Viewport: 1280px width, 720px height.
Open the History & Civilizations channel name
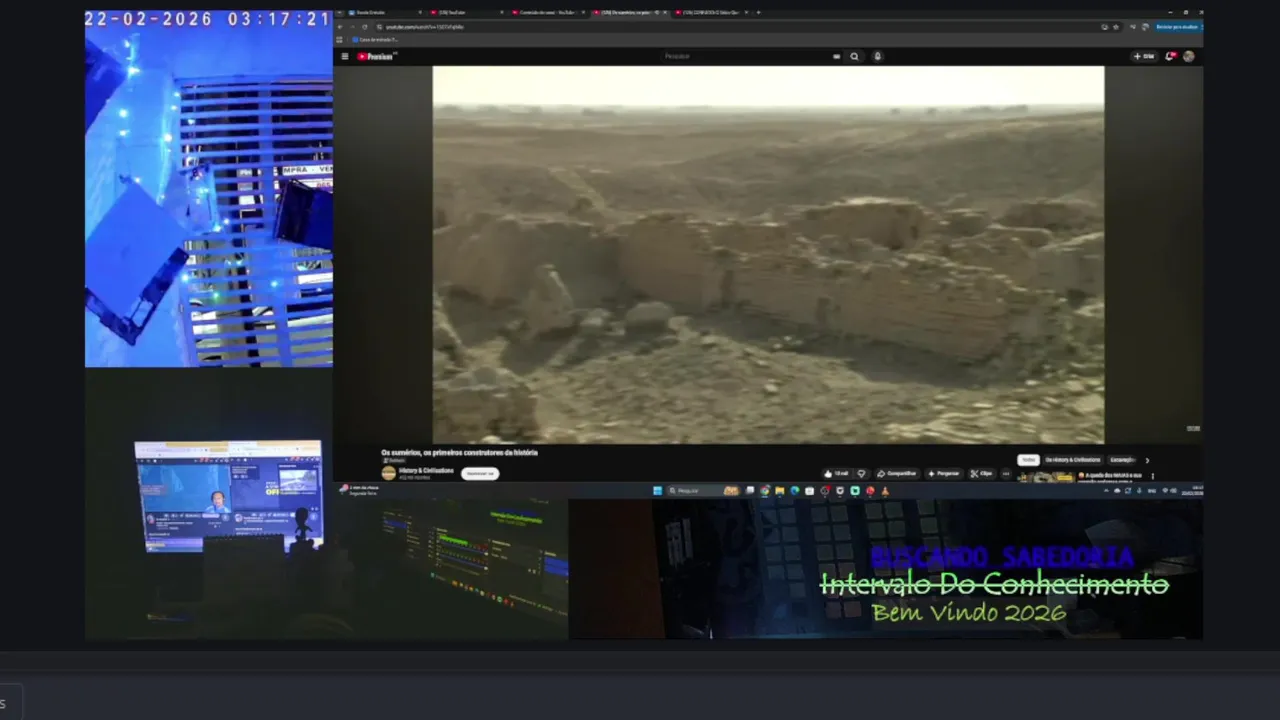(x=426, y=470)
